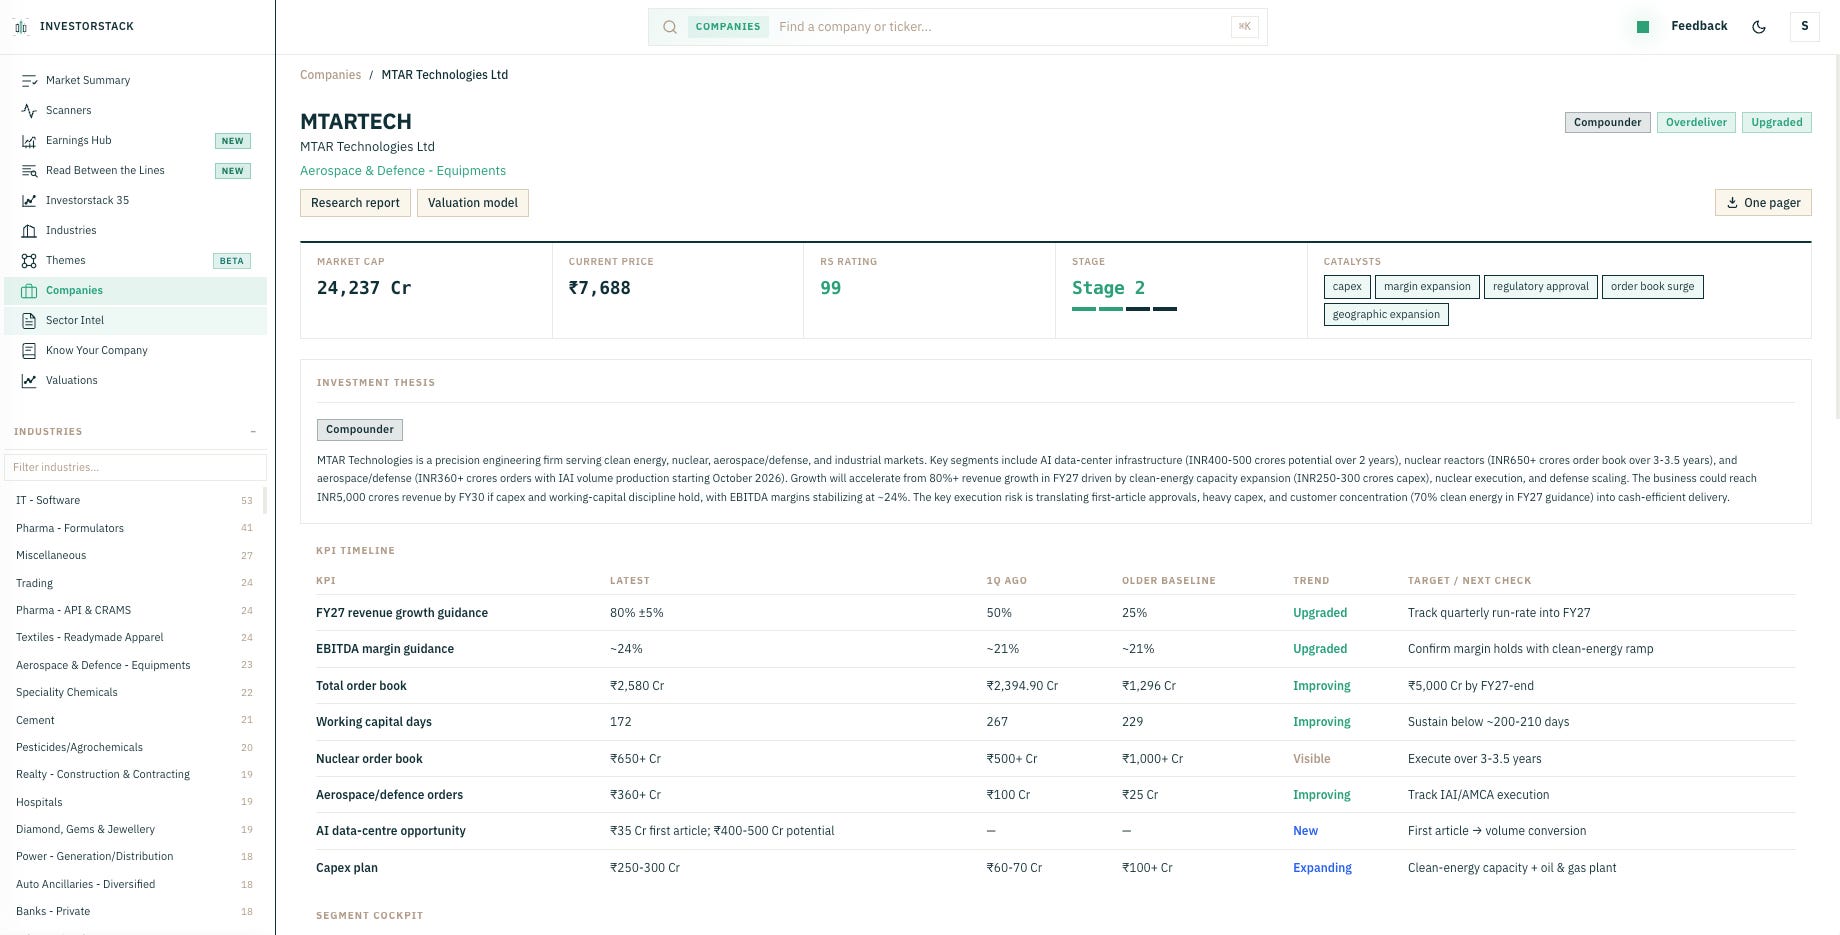Click Total order book KPI row

pos(1055,686)
